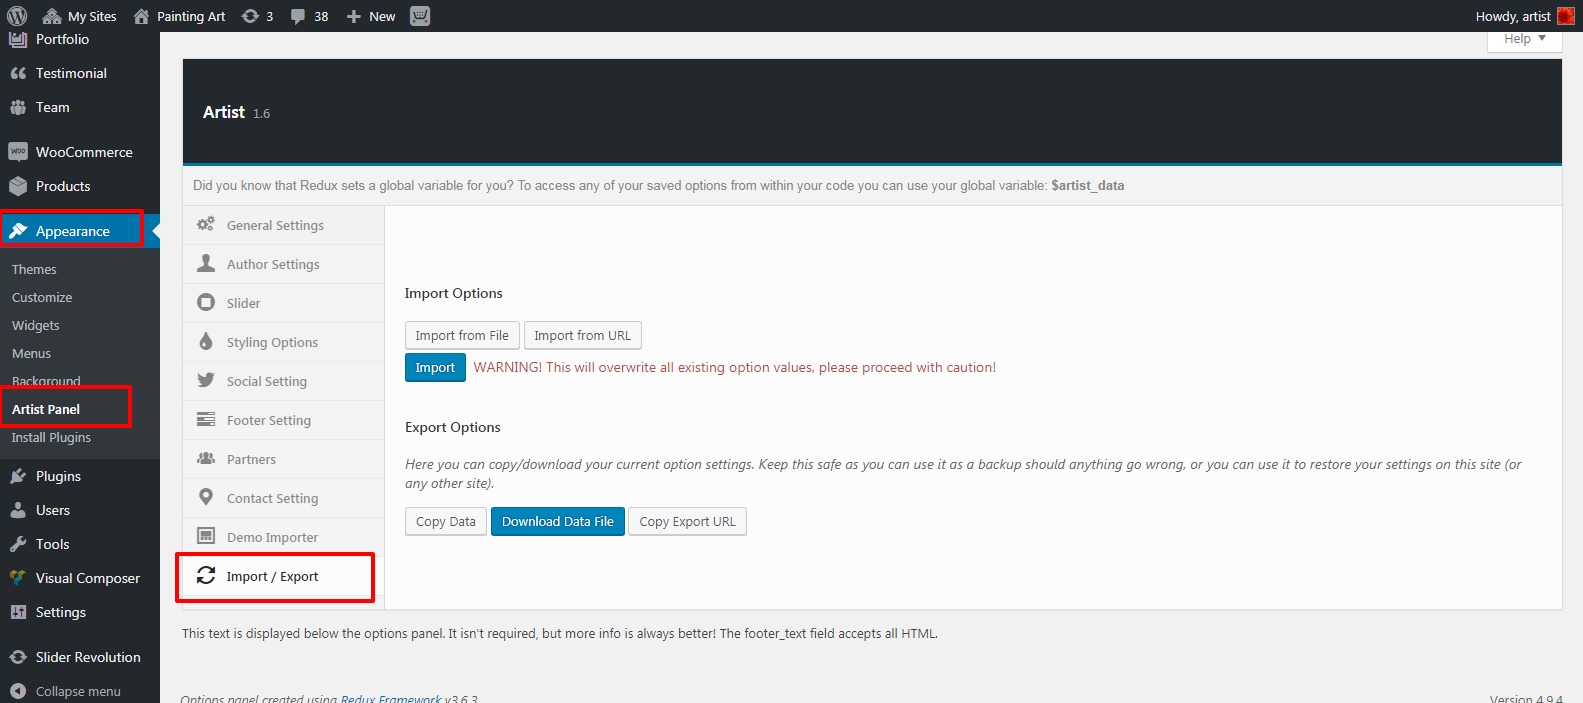This screenshot has height=703, width=1583.
Task: Click the 'Artist' panel title text
Action: click(224, 112)
